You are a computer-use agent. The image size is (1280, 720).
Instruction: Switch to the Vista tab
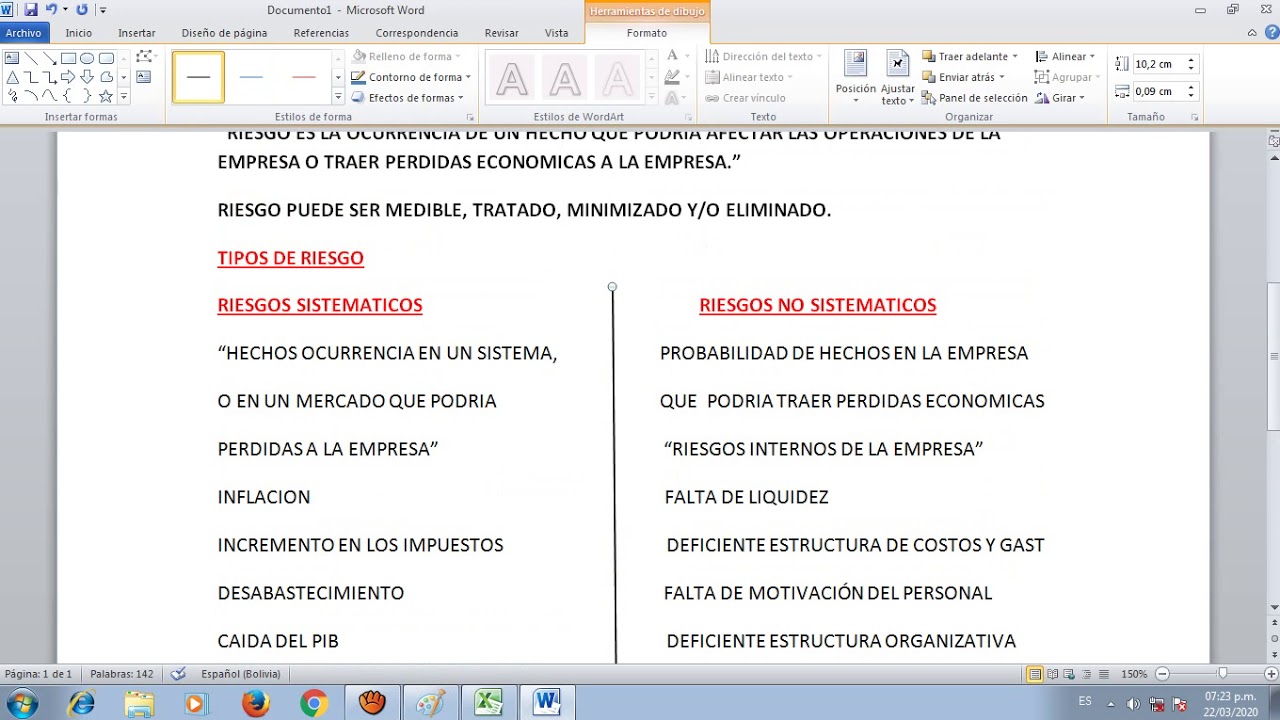[x=557, y=33]
